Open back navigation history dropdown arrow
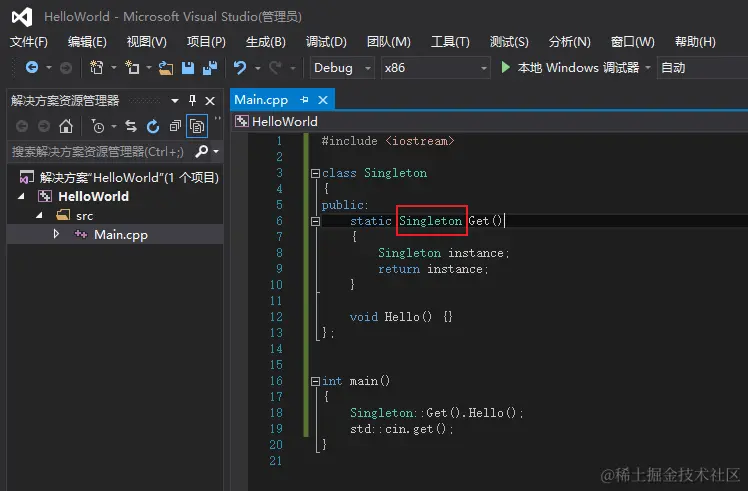Image resolution: width=748 pixels, height=491 pixels. tap(49, 68)
